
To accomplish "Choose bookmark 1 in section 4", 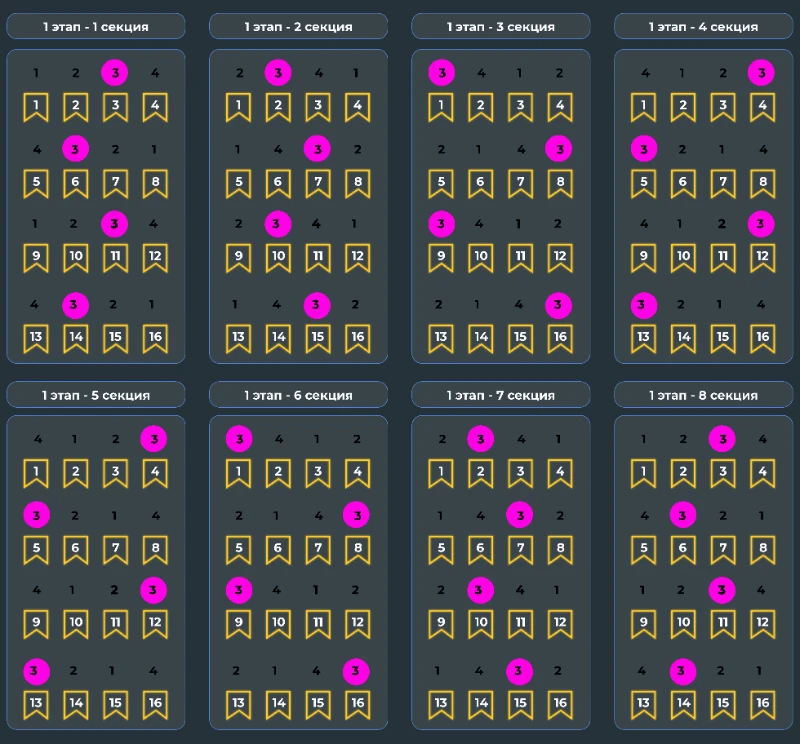I will pos(643,107).
